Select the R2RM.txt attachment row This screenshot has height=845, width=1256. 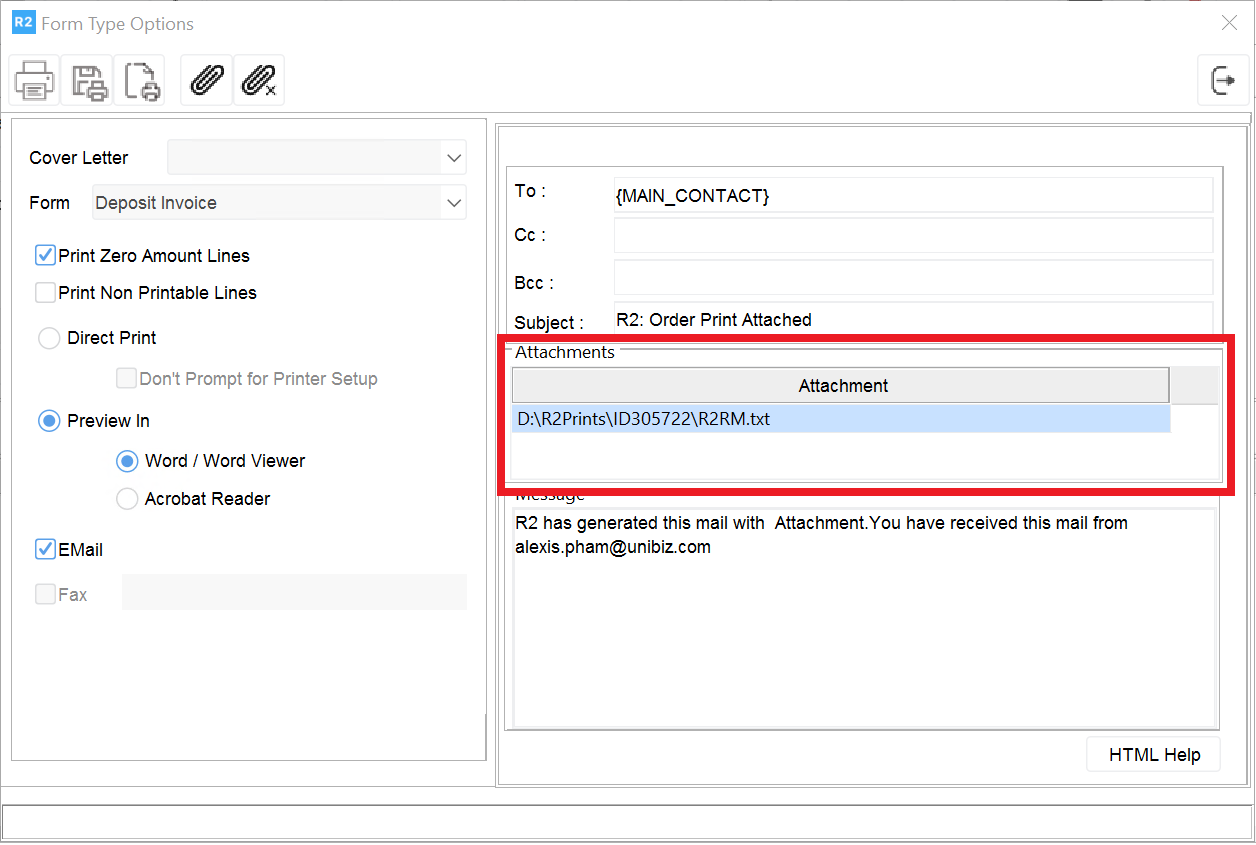[840, 419]
